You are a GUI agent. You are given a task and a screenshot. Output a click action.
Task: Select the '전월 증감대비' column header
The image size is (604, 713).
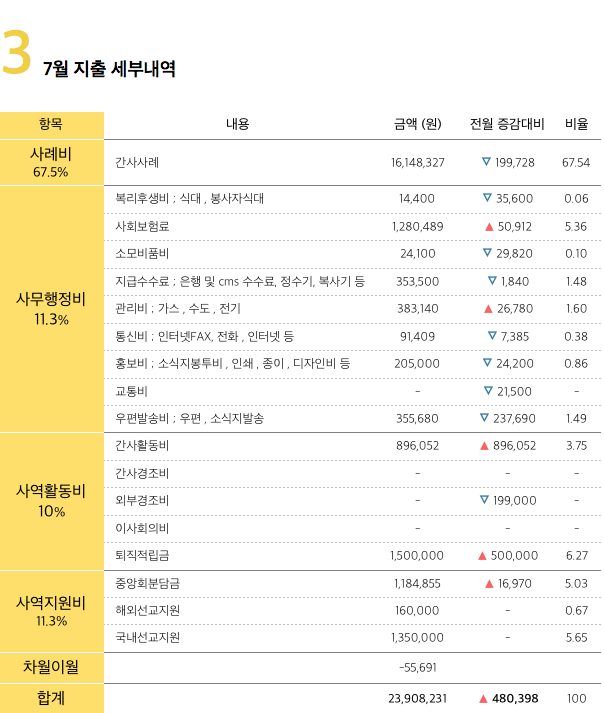tap(507, 124)
